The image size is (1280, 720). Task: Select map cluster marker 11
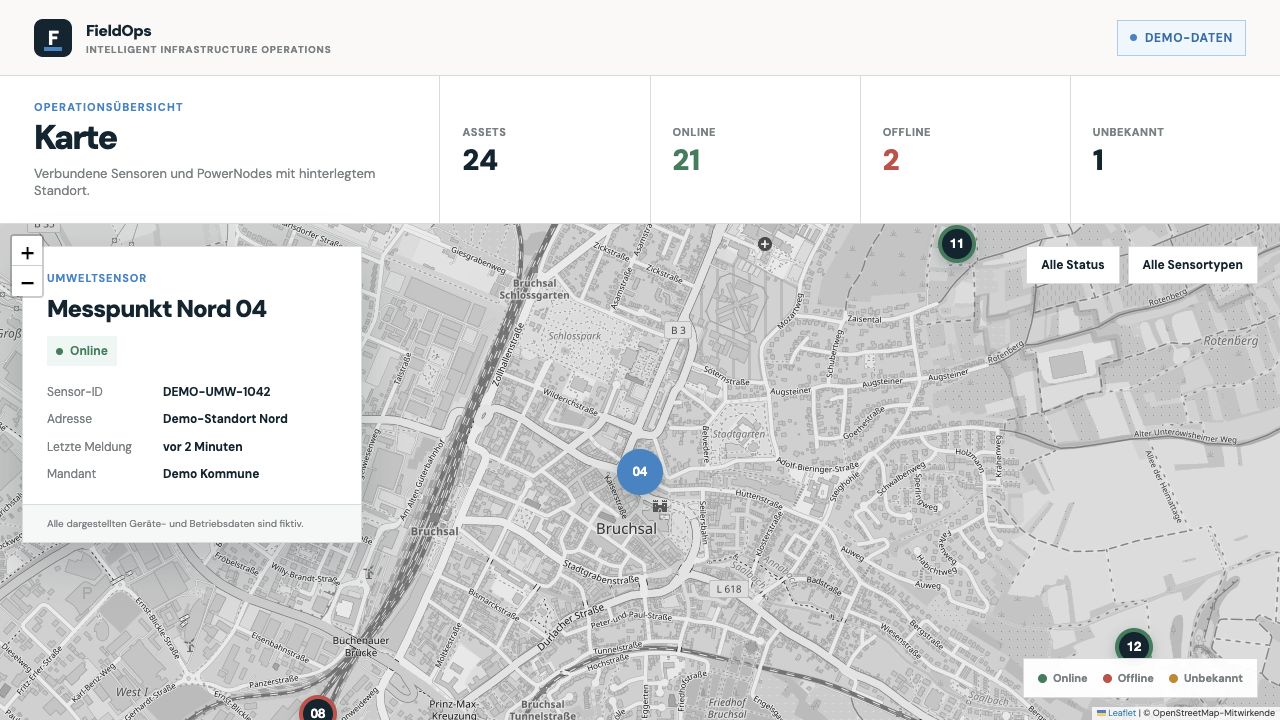[957, 244]
